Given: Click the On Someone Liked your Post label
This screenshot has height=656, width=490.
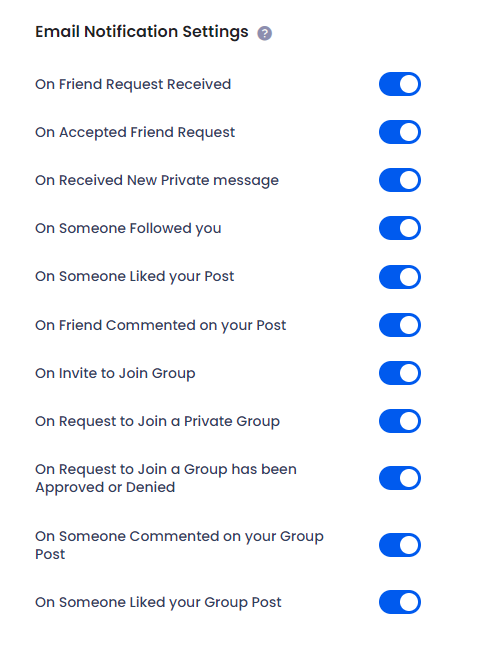Looking at the screenshot, I should coord(134,277).
